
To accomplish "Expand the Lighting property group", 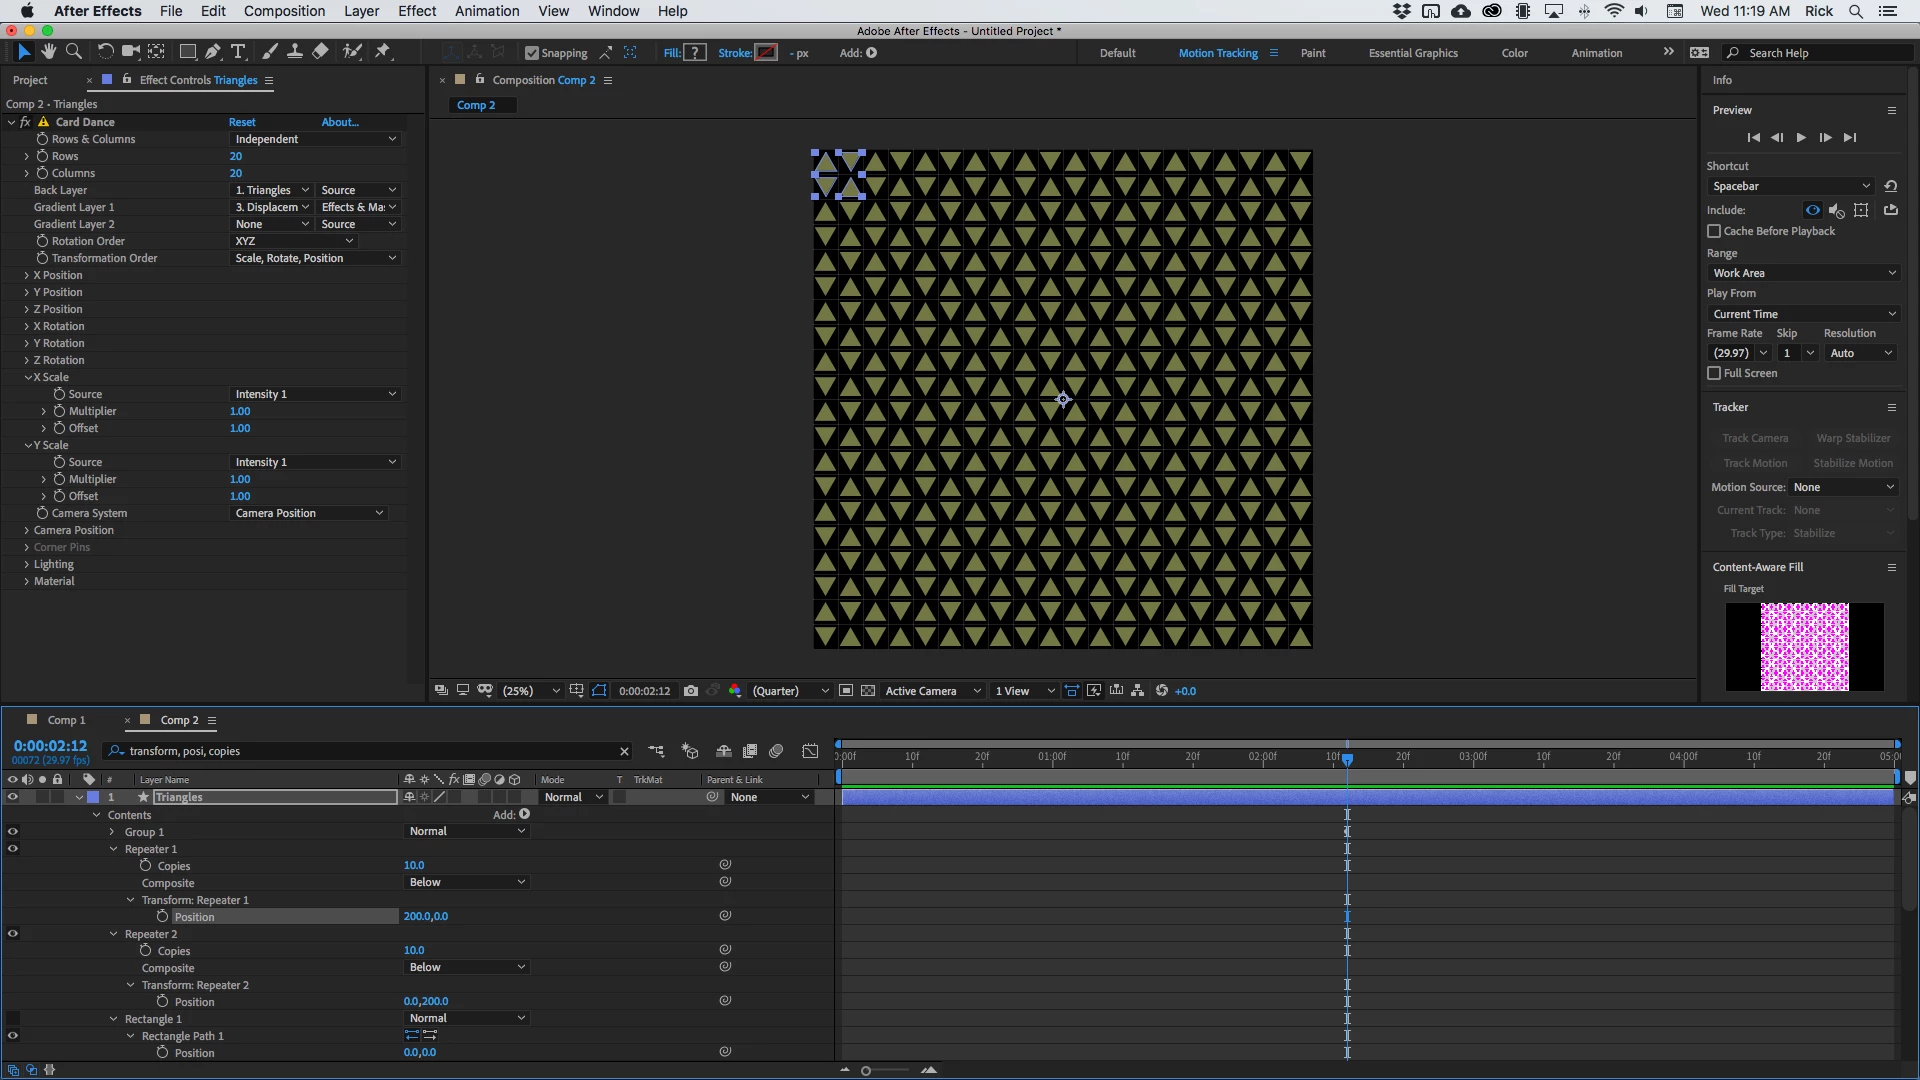I will click(x=26, y=565).
